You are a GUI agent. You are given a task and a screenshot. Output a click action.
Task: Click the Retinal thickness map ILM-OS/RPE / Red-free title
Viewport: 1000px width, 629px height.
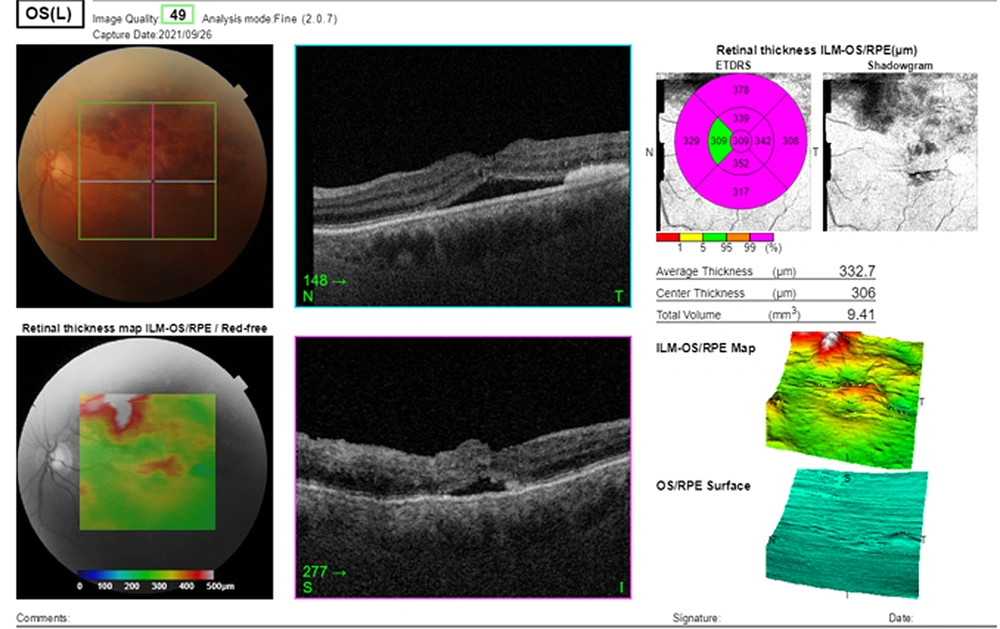[x=145, y=329]
